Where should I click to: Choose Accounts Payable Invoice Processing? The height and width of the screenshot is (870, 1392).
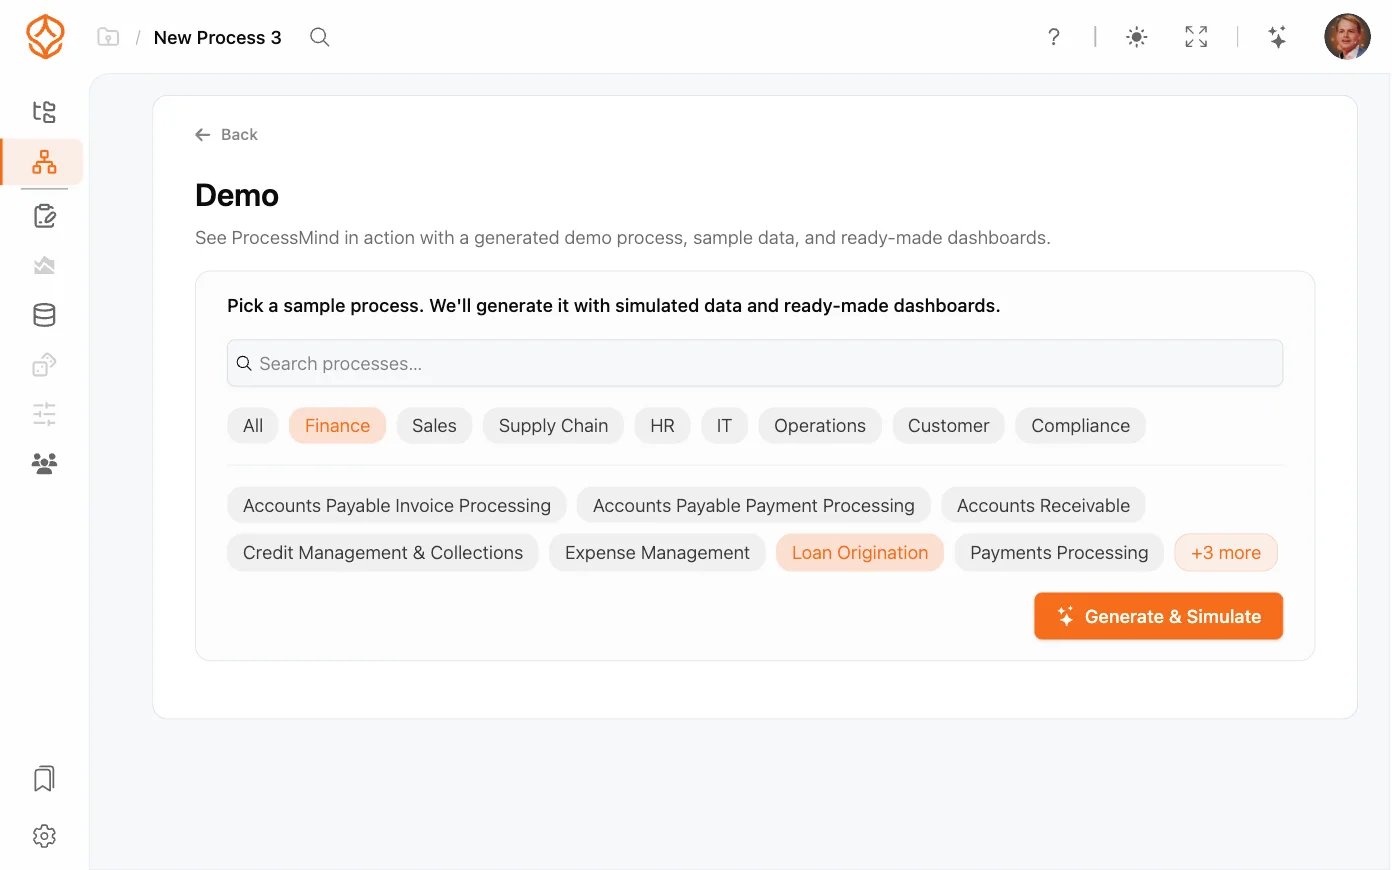pyautogui.click(x=397, y=506)
